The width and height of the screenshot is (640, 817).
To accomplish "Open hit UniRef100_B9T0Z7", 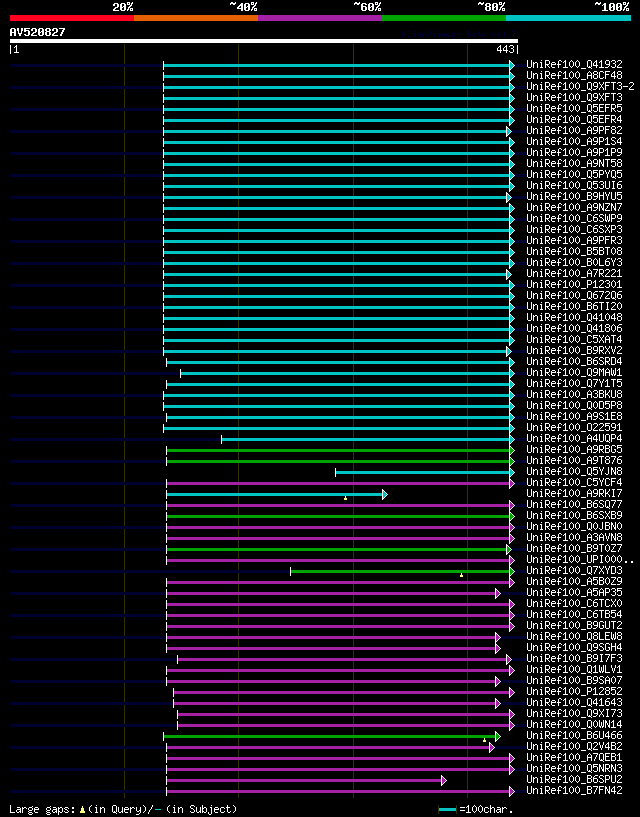I will (574, 549).
